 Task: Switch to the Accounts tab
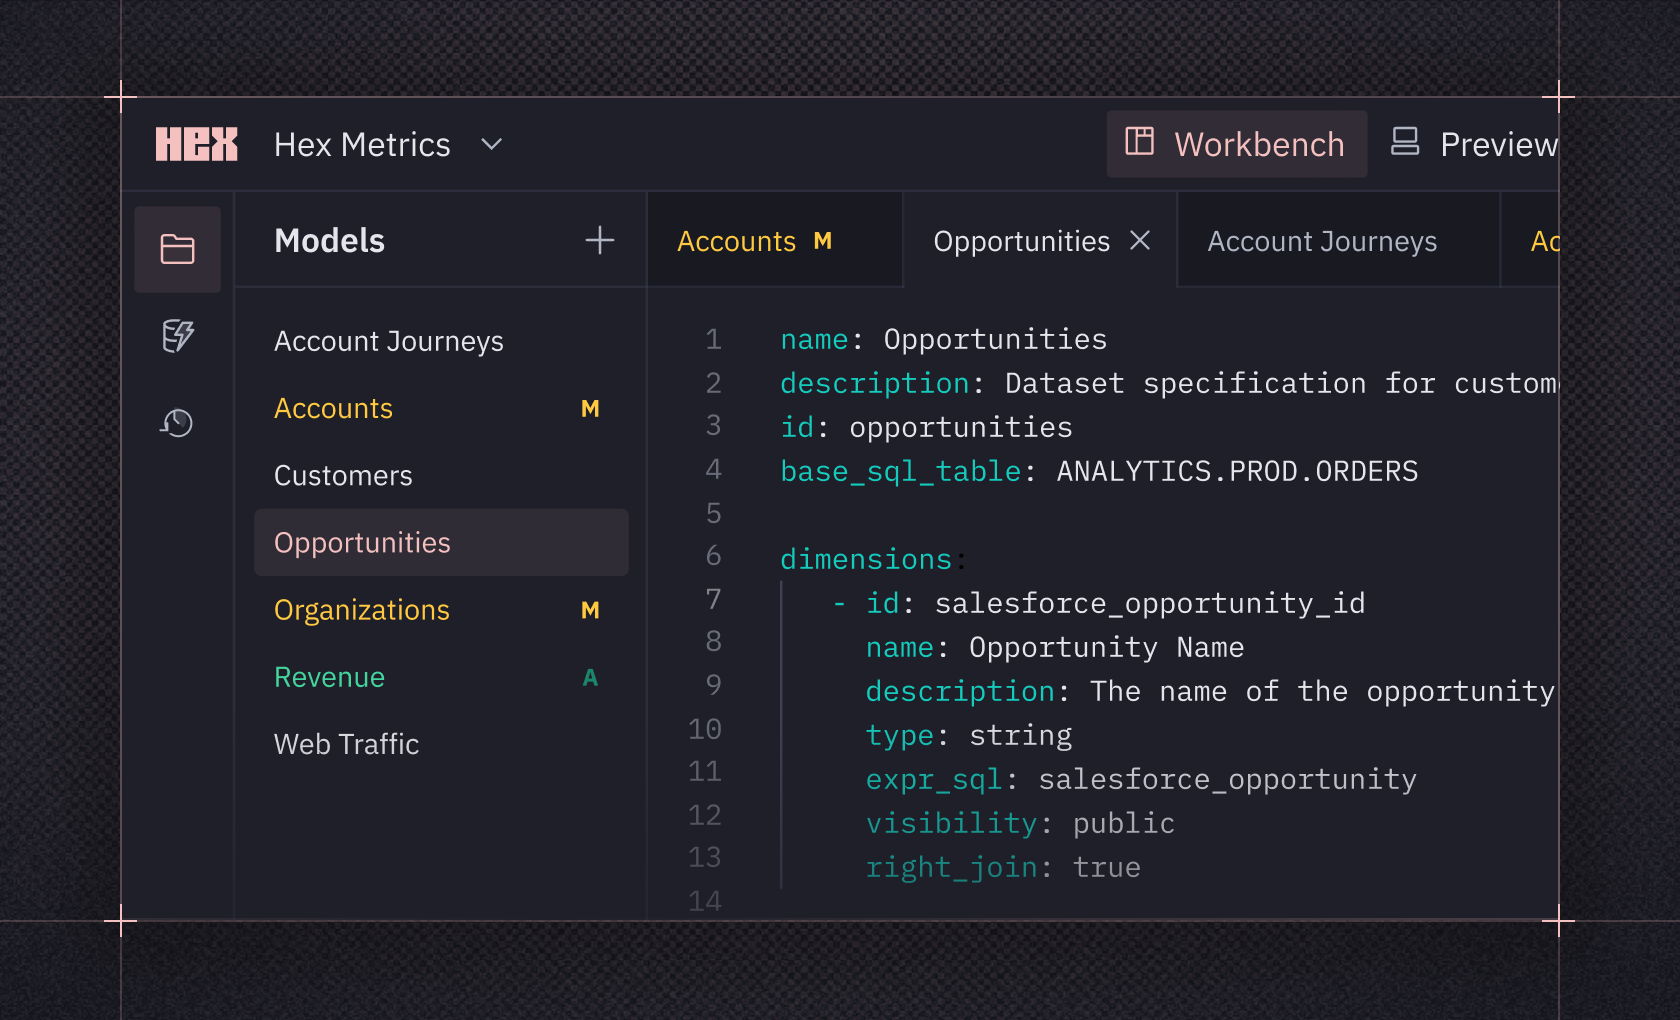pos(737,240)
